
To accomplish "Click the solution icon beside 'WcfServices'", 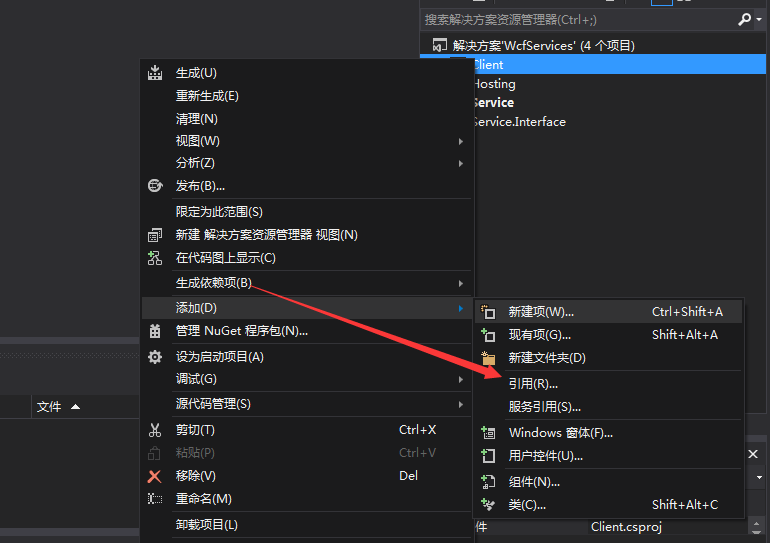I will pyautogui.click(x=440, y=45).
